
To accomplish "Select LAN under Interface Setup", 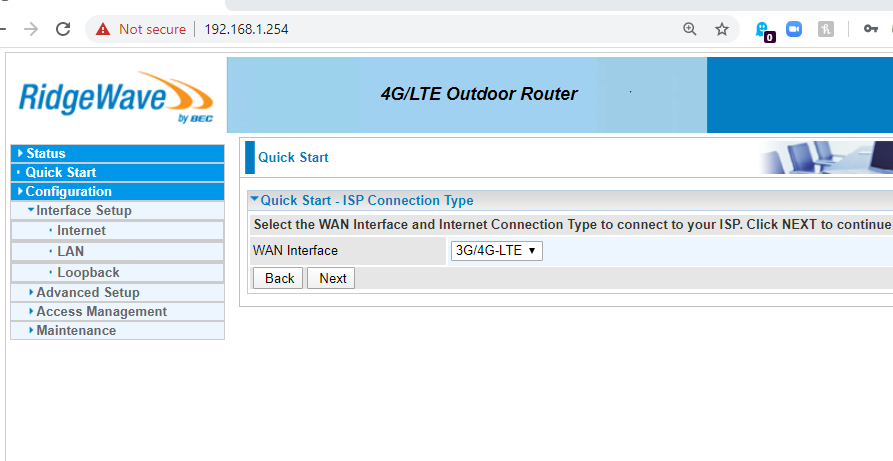I will (x=117, y=251).
